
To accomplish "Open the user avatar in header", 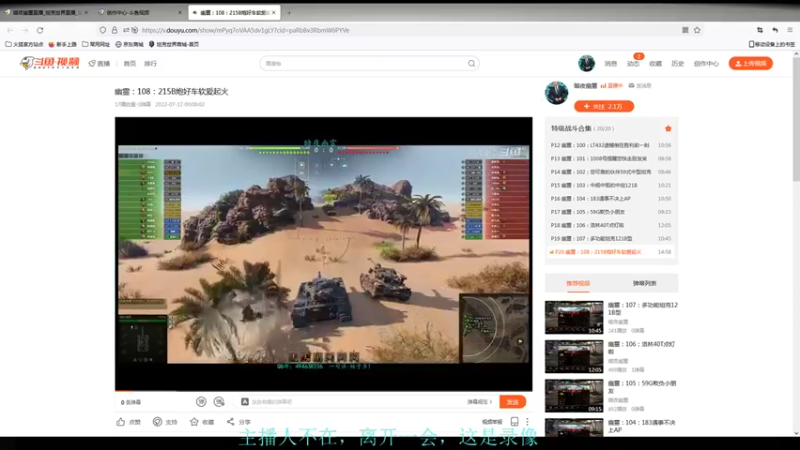I will 586,63.
